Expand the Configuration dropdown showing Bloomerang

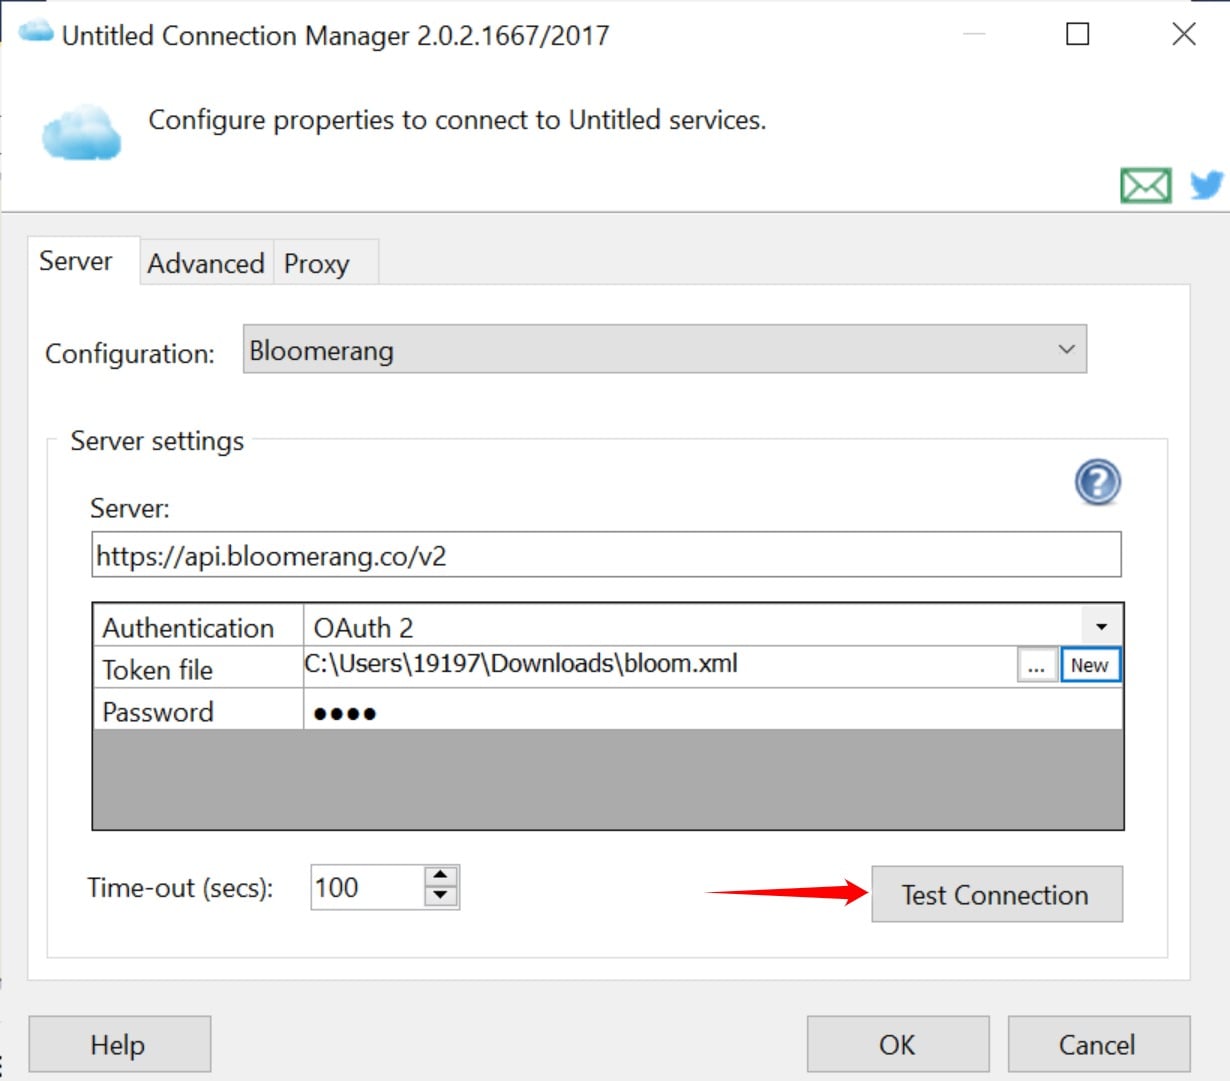click(x=664, y=349)
